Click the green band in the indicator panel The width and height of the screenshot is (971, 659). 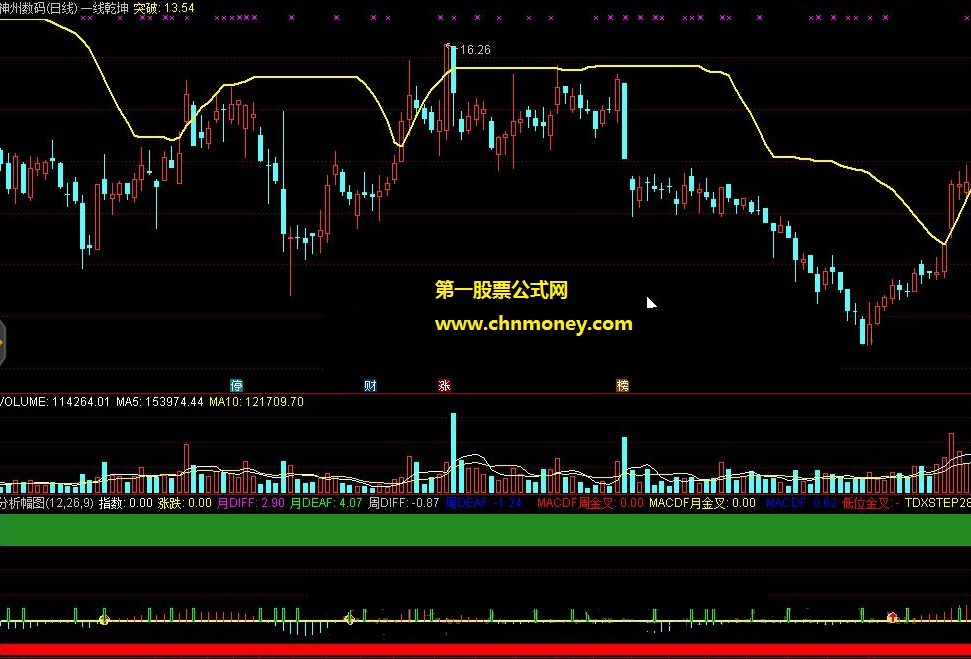[486, 530]
